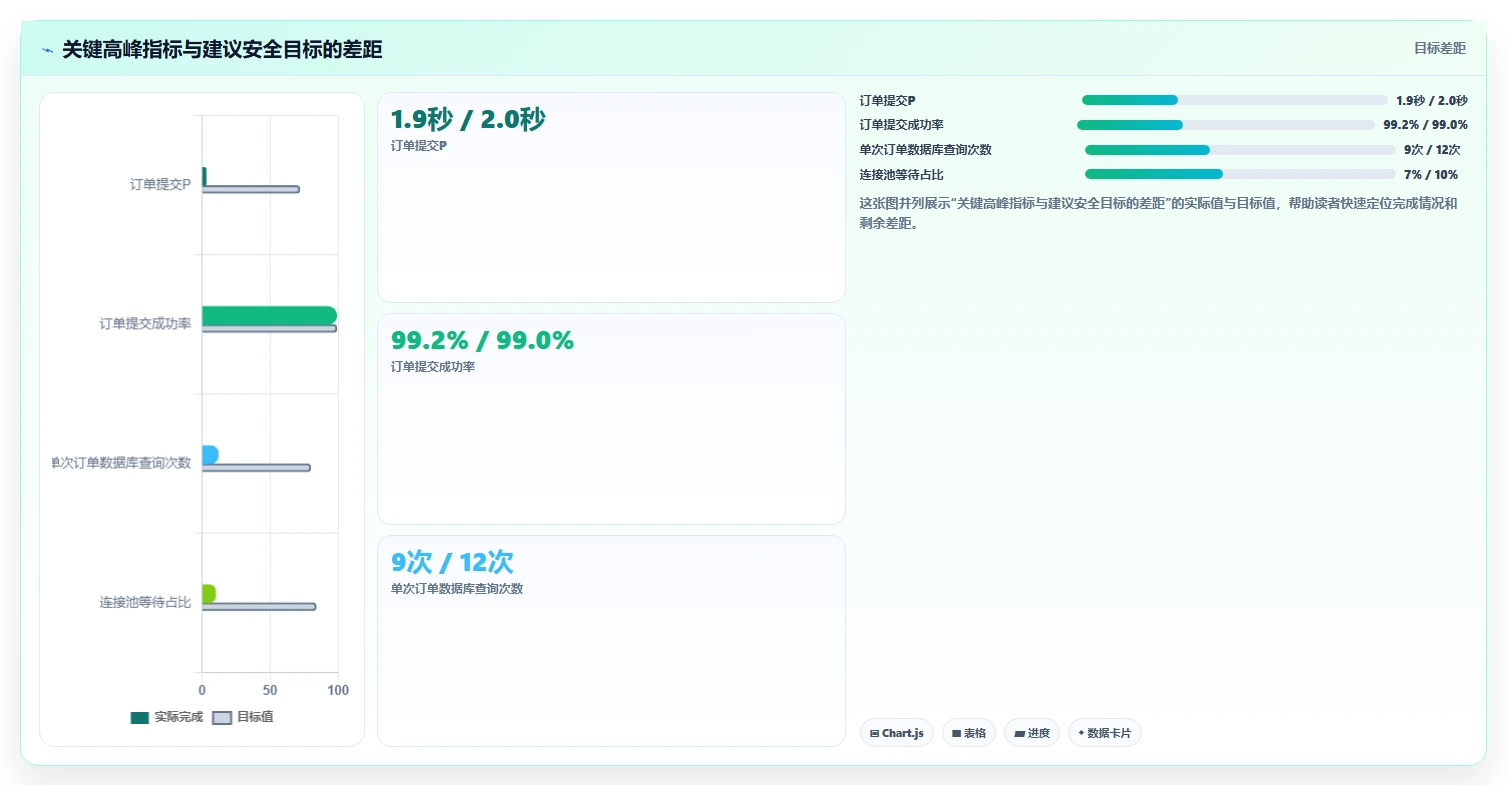Click the Chart.js tag chip

(x=897, y=733)
